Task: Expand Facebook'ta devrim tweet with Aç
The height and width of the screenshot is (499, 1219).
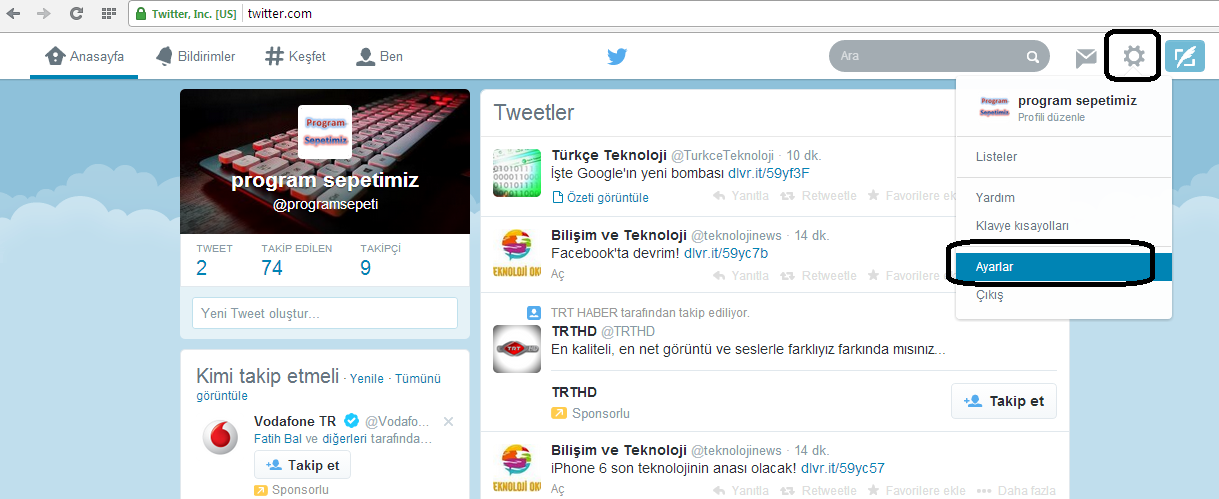Action: pos(558,275)
